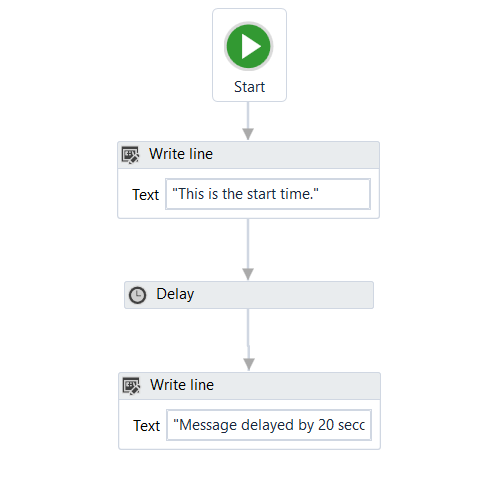Viewport: 477px width, 486px height.
Task: Click the second Write line activity icon
Action: [131, 386]
